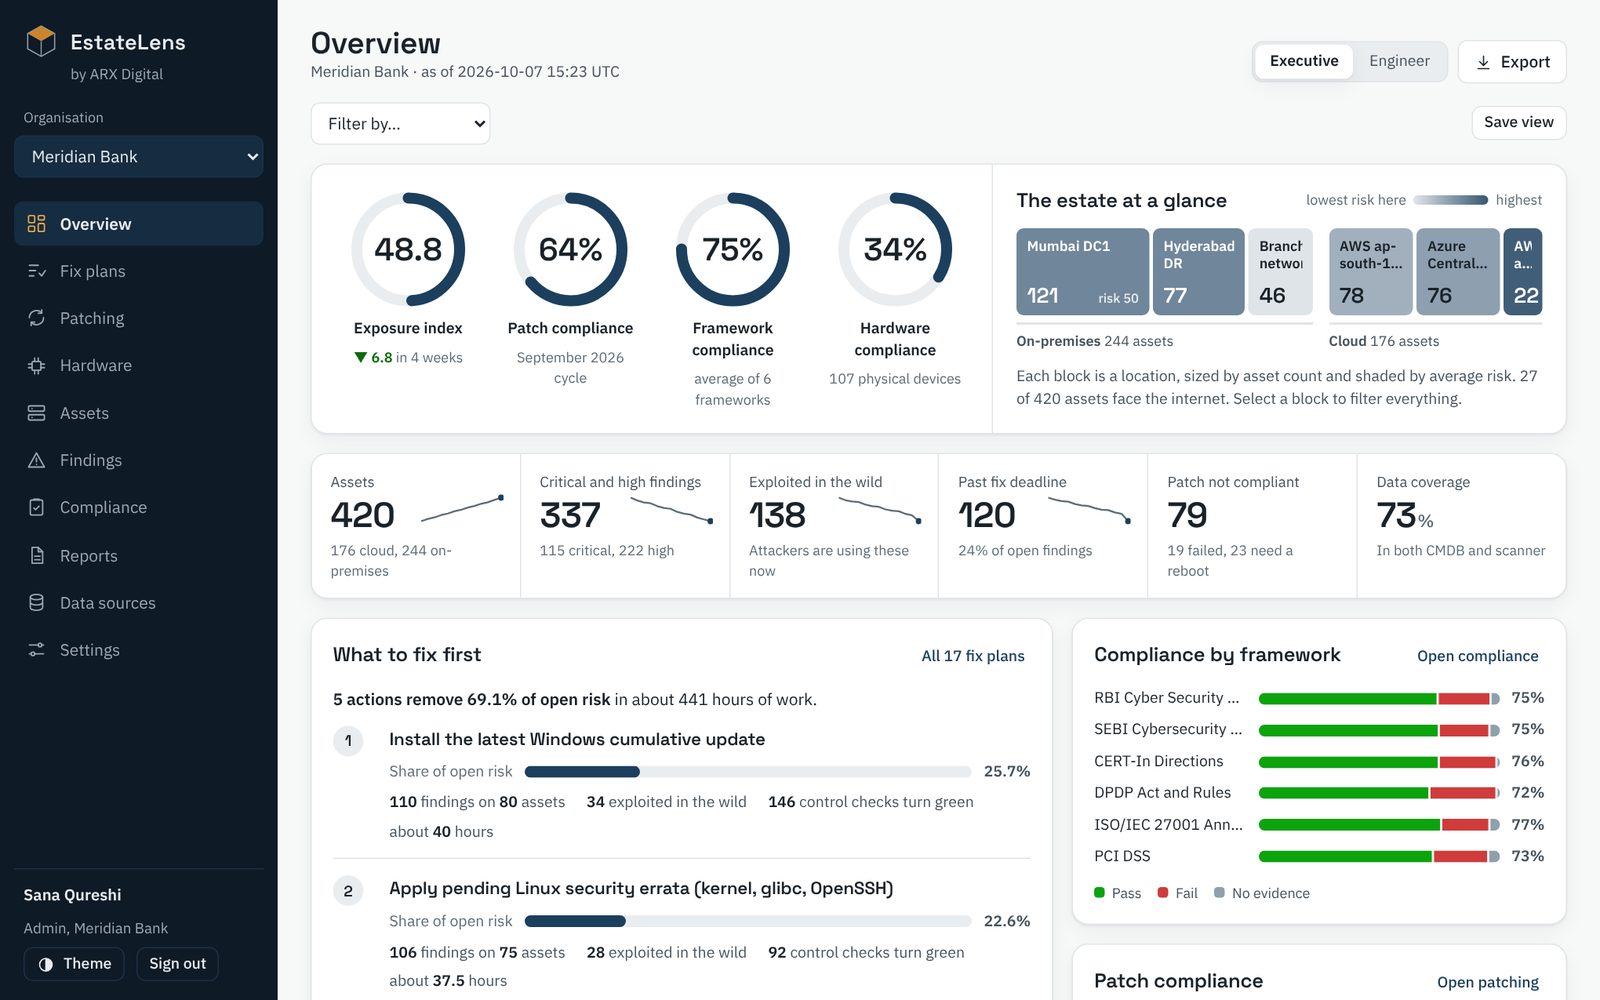
Task: Switch to the Engineer view
Action: click(1399, 61)
